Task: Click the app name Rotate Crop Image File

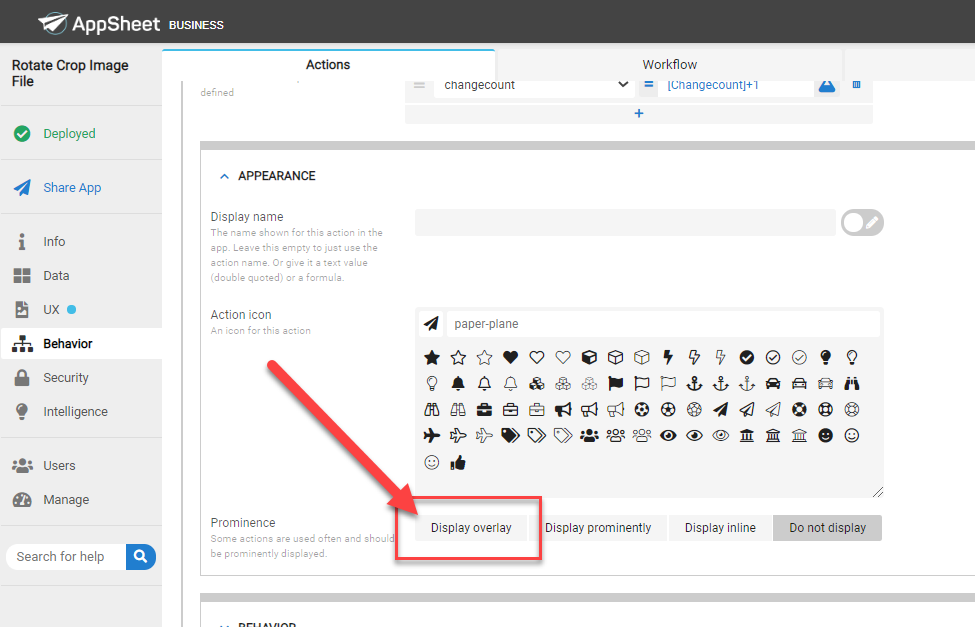Action: coord(70,73)
